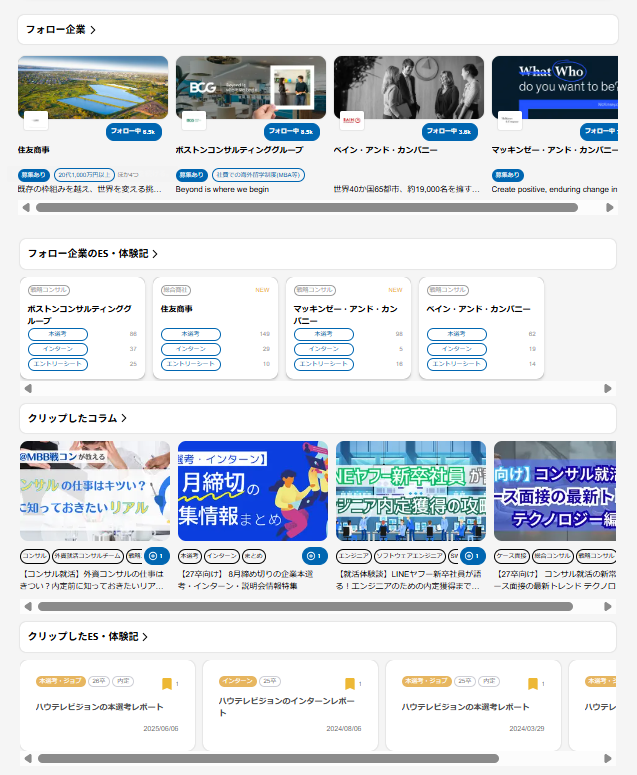Click the BCG company logo icon
The width and height of the screenshot is (637, 775).
pos(194,121)
